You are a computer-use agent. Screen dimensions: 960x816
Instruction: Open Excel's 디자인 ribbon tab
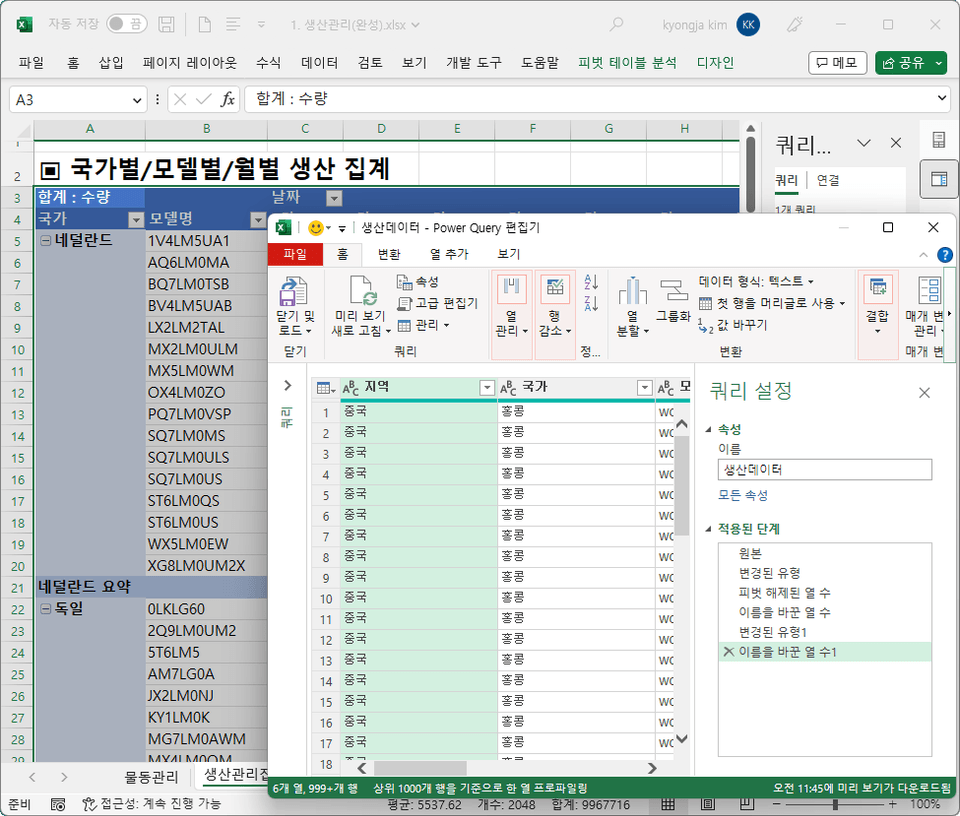(x=715, y=62)
